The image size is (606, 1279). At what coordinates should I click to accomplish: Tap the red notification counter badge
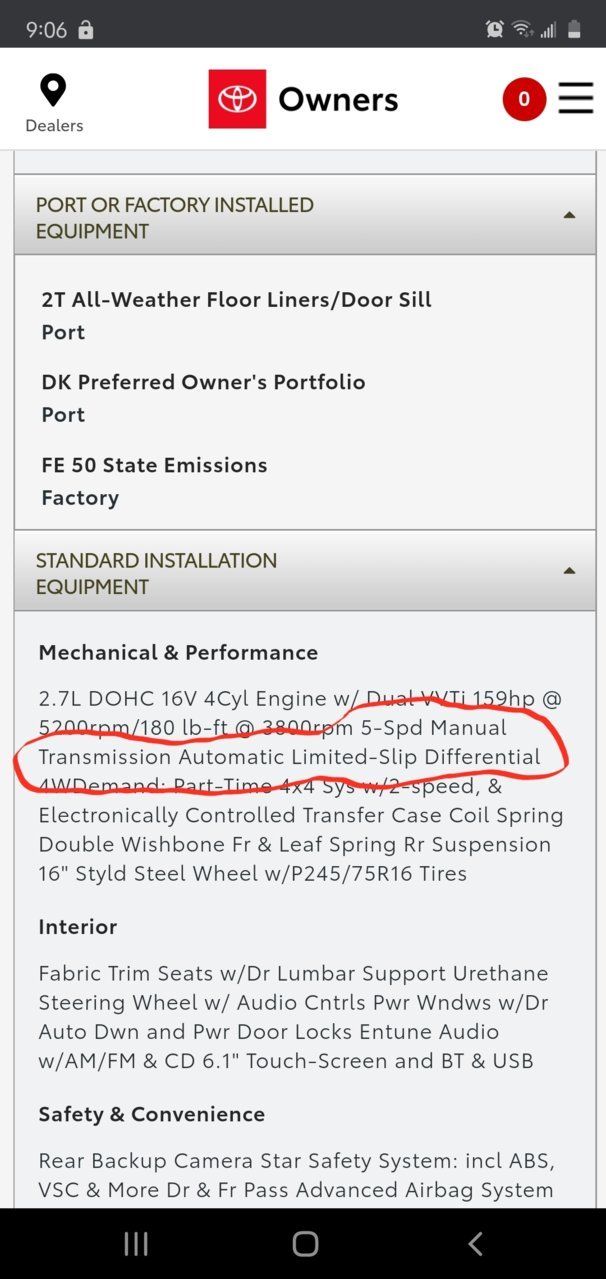[x=524, y=99]
